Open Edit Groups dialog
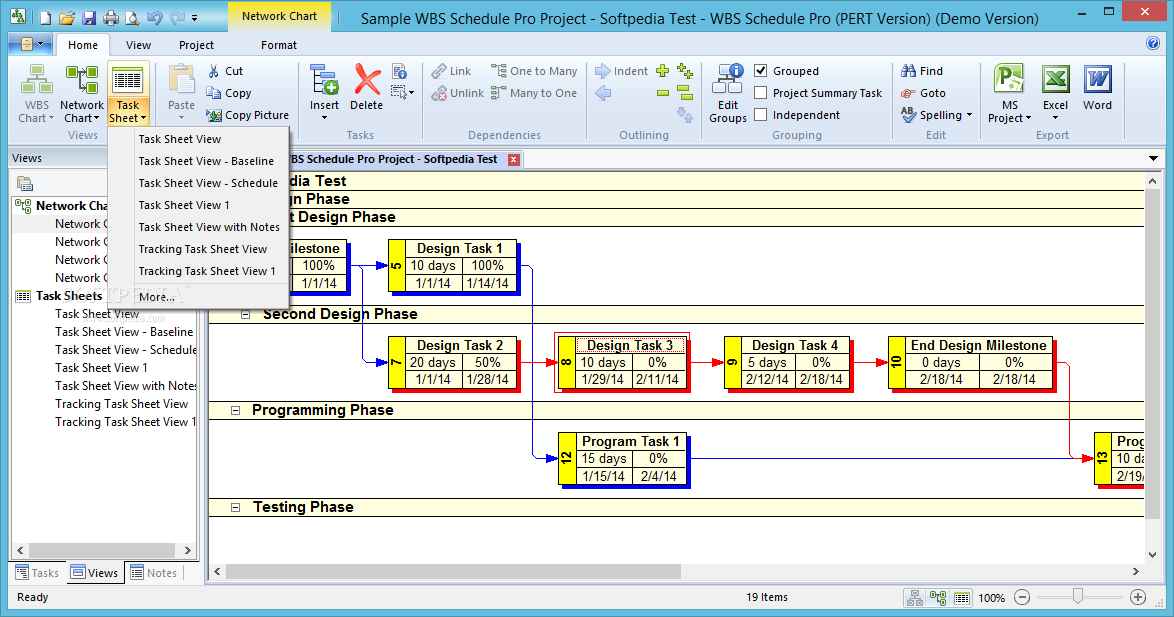Image resolution: width=1174 pixels, height=617 pixels. click(728, 94)
